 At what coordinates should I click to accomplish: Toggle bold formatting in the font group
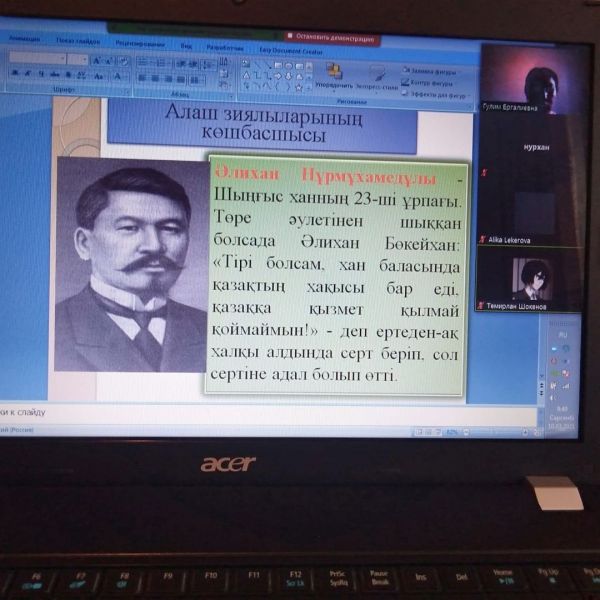[15, 73]
